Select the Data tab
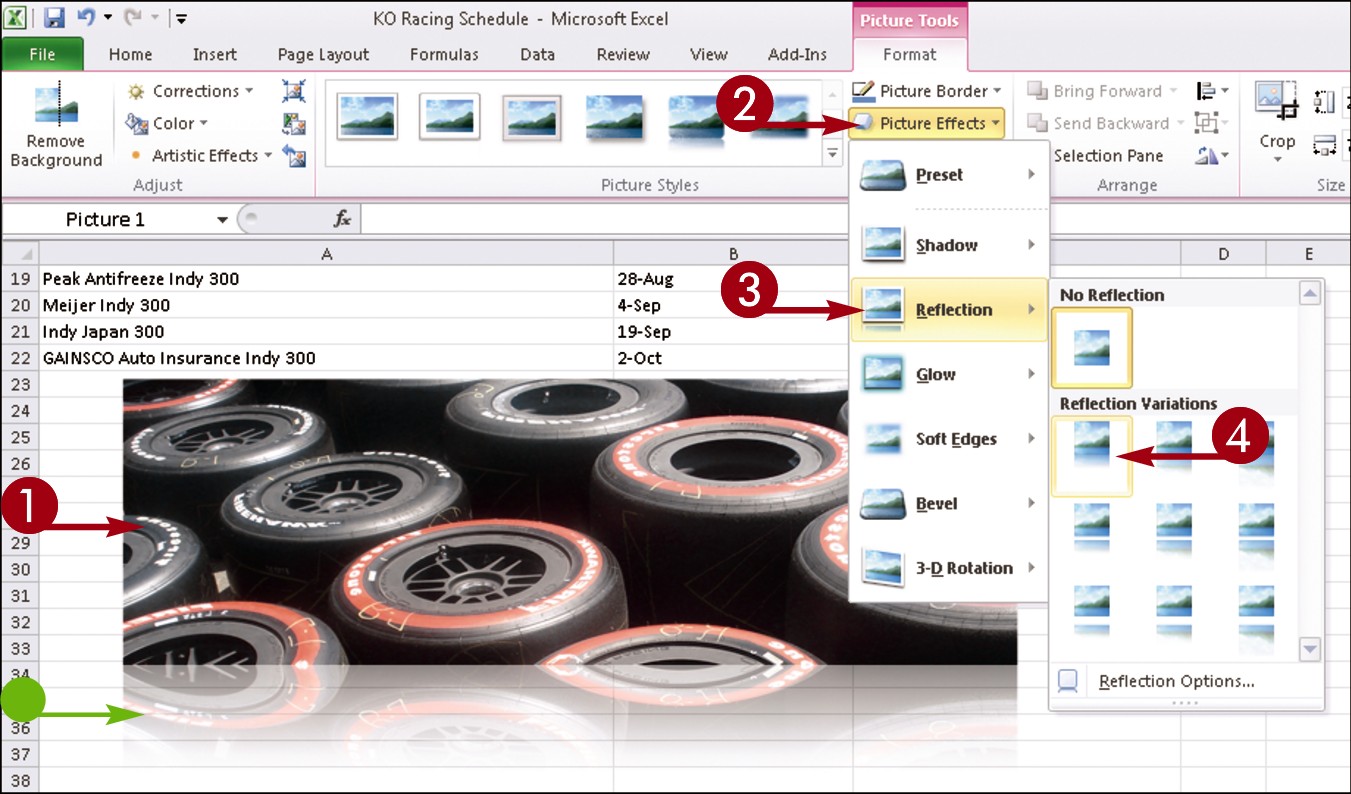This screenshot has height=794, width=1351. pyautogui.click(x=537, y=54)
